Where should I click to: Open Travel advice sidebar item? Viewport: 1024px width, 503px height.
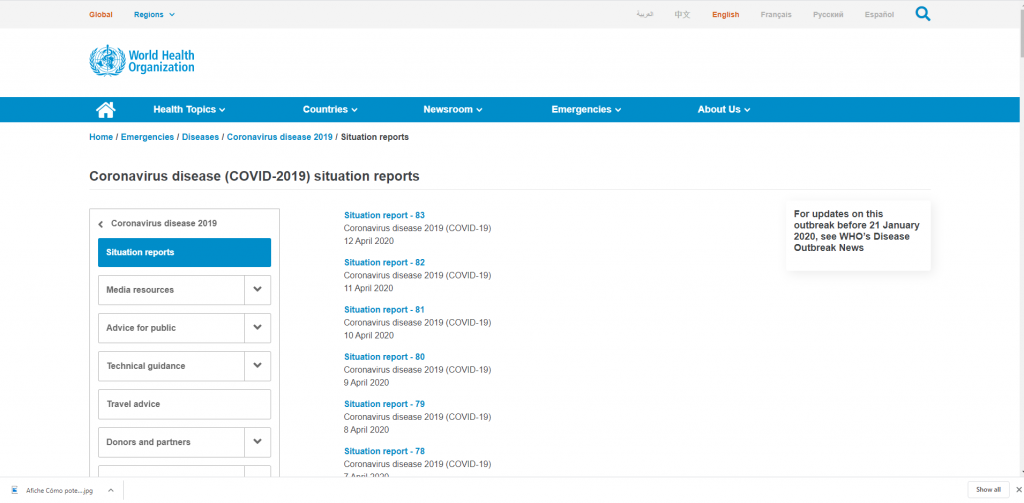(x=184, y=404)
